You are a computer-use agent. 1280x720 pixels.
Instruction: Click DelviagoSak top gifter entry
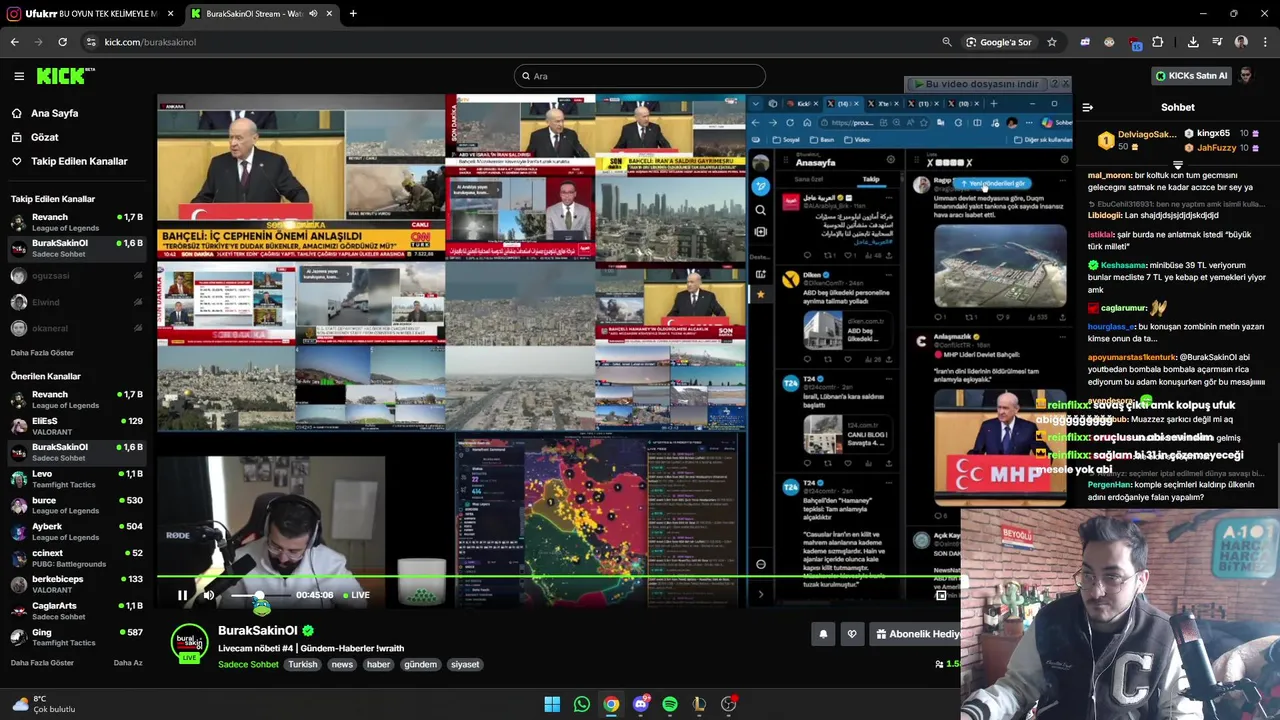1138,140
